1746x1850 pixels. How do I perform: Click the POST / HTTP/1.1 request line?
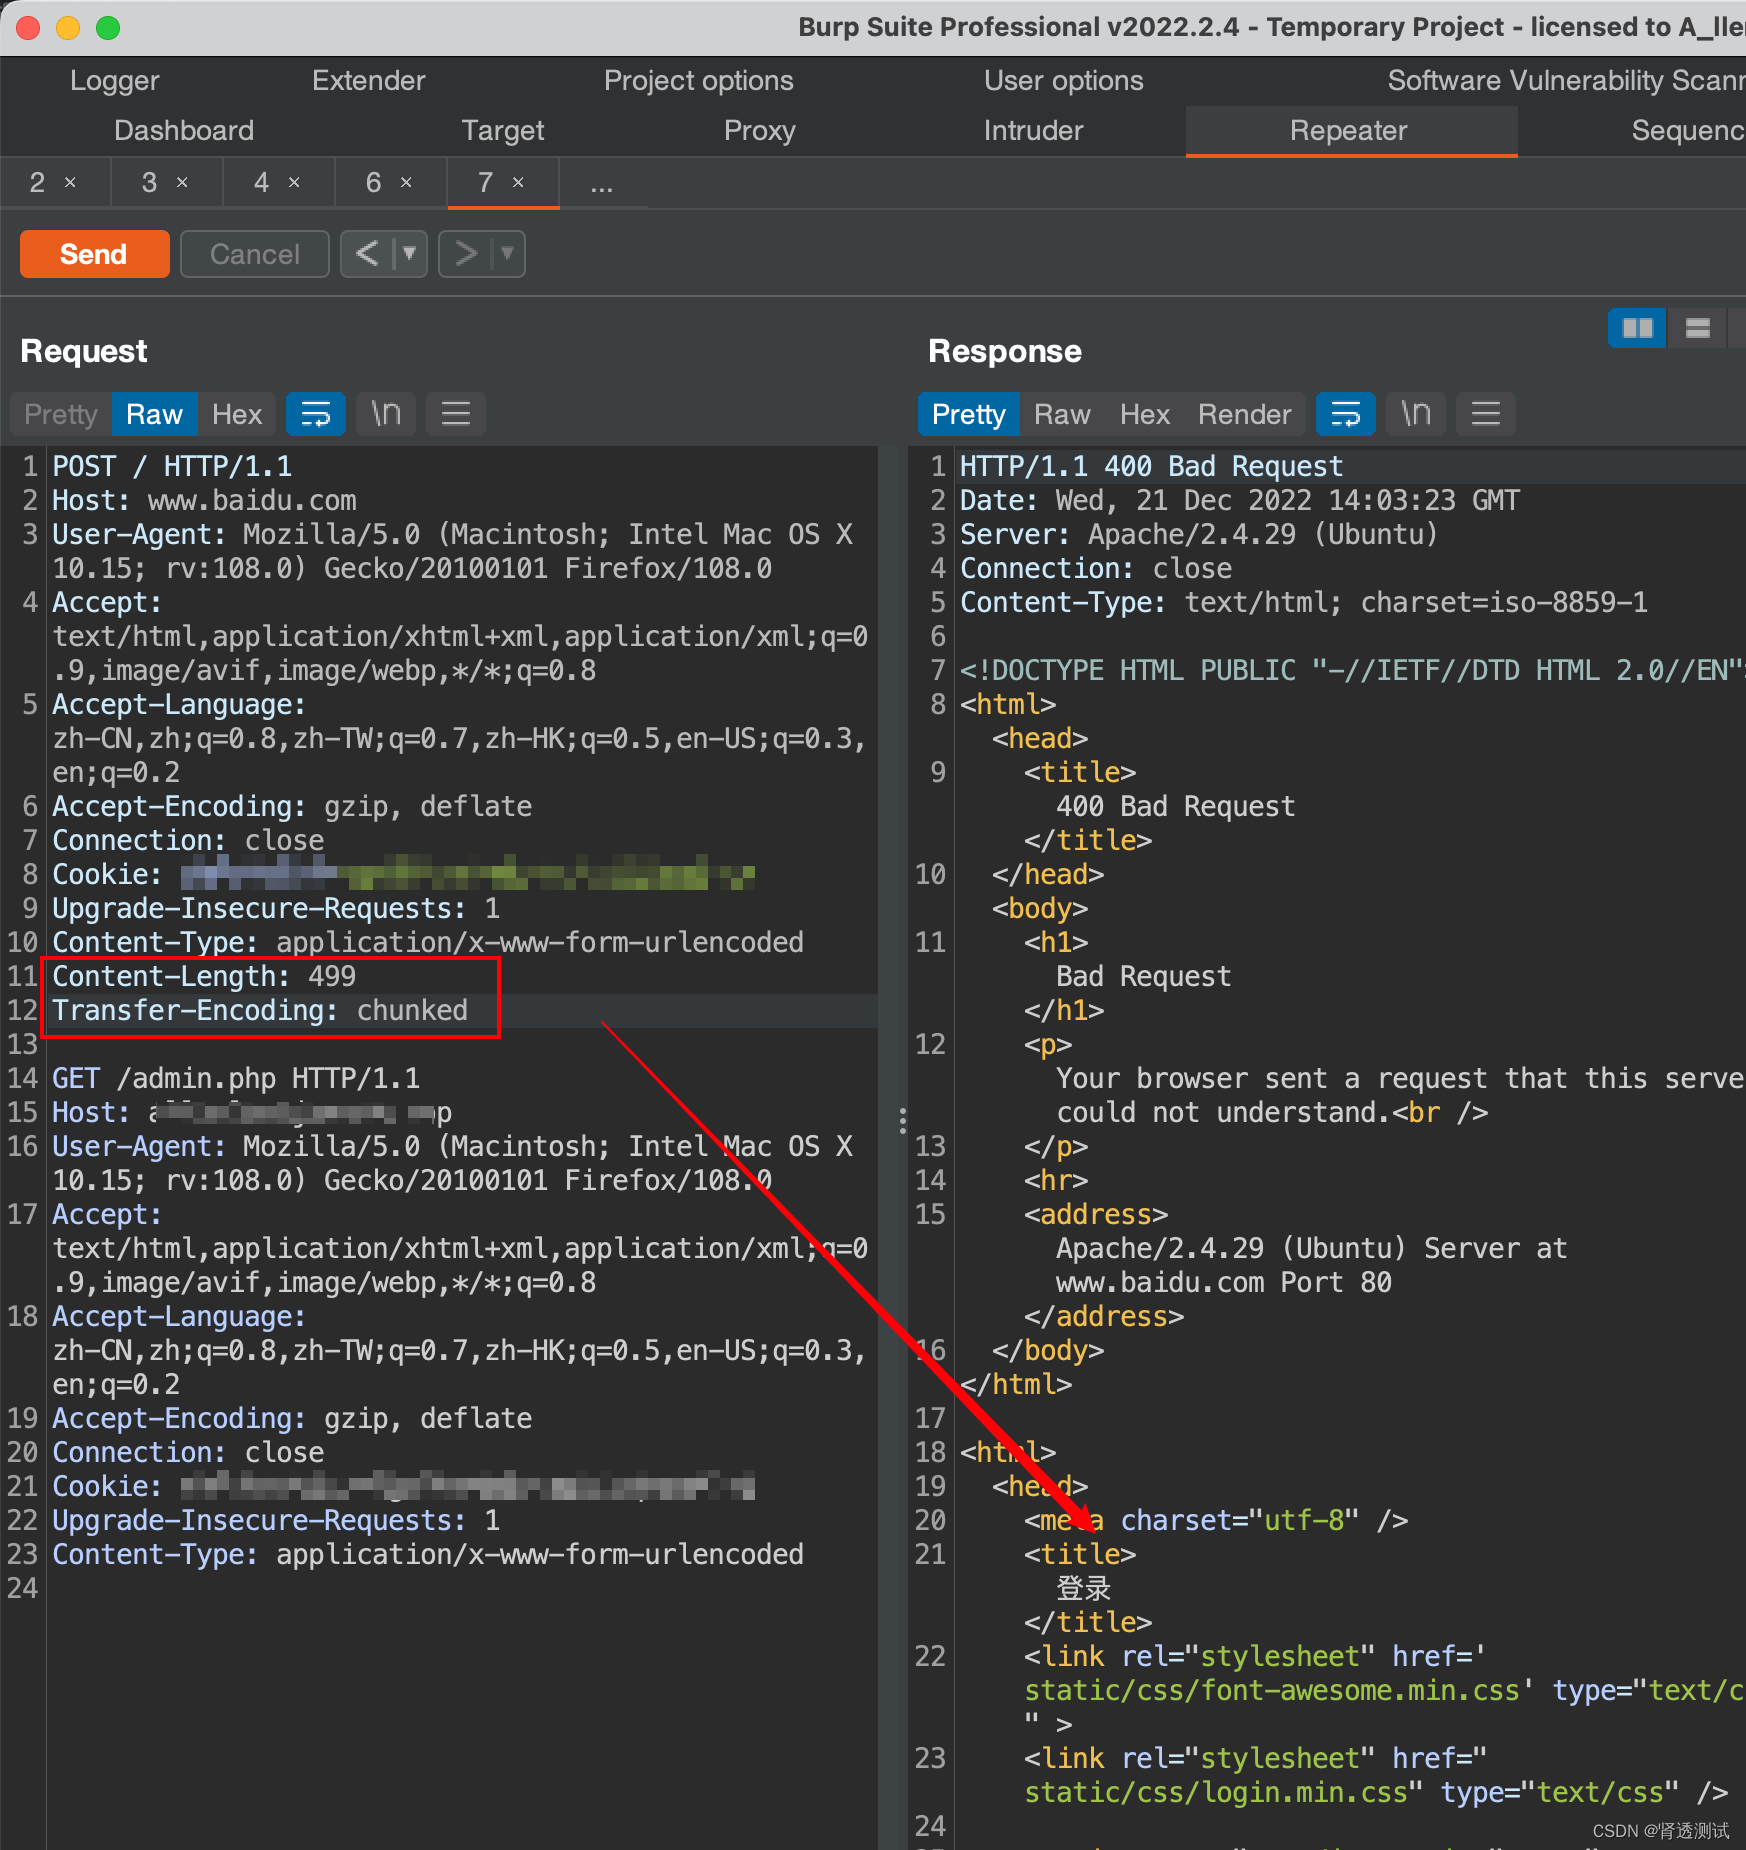click(172, 466)
